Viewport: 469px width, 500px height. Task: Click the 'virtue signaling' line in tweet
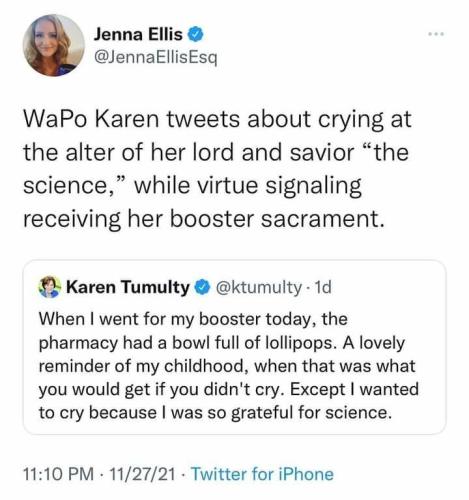pos(192,186)
